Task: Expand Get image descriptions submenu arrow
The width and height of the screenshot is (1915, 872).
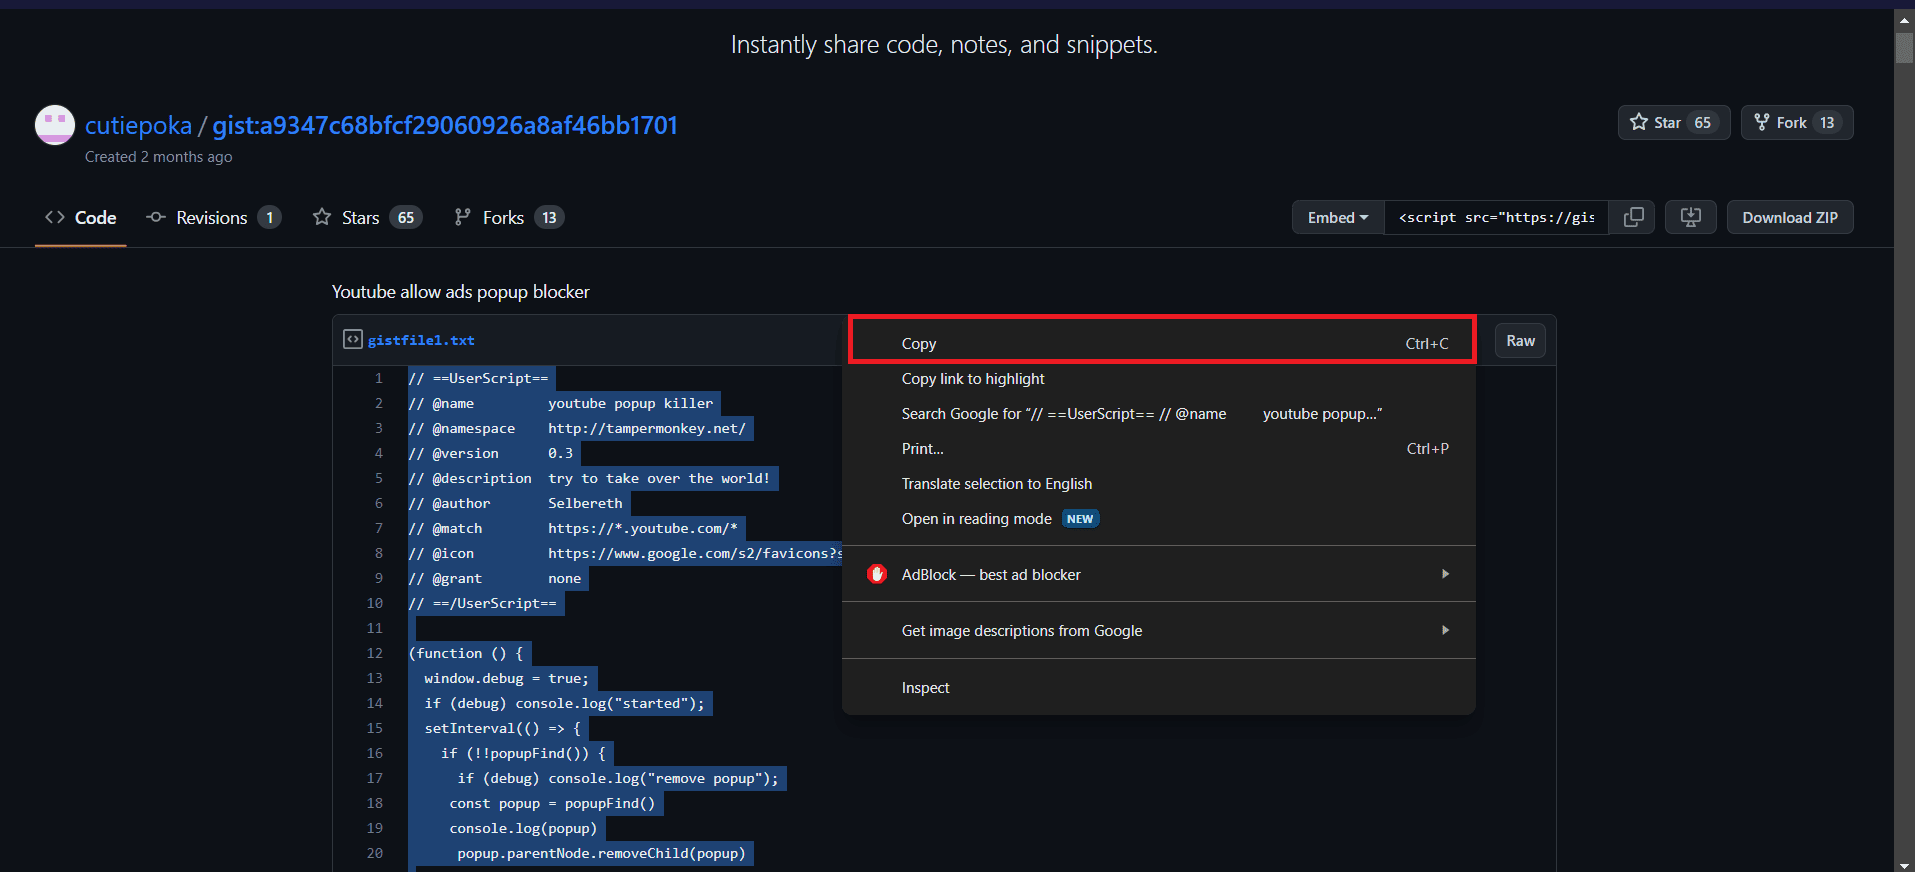Action: click(x=1445, y=630)
